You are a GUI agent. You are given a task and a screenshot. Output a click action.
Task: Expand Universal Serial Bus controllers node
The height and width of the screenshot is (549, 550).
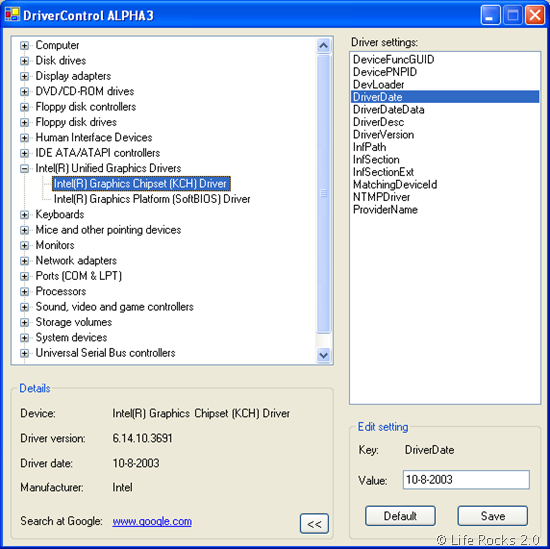(x=24, y=353)
